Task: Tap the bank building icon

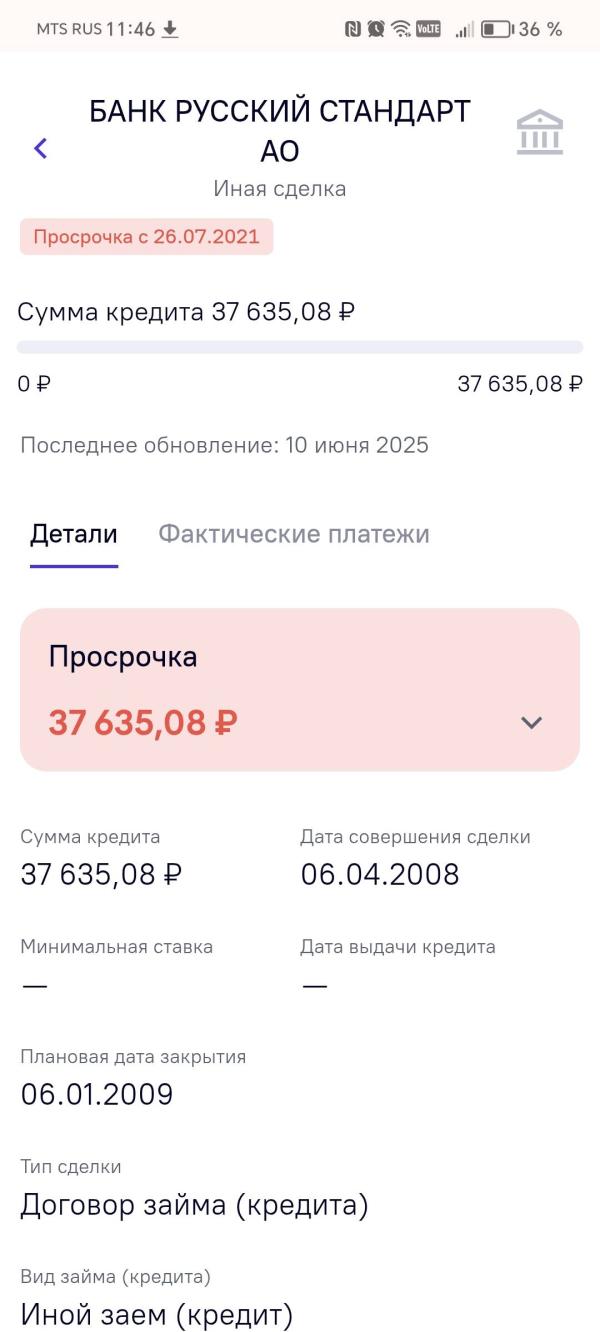Action: [540, 133]
